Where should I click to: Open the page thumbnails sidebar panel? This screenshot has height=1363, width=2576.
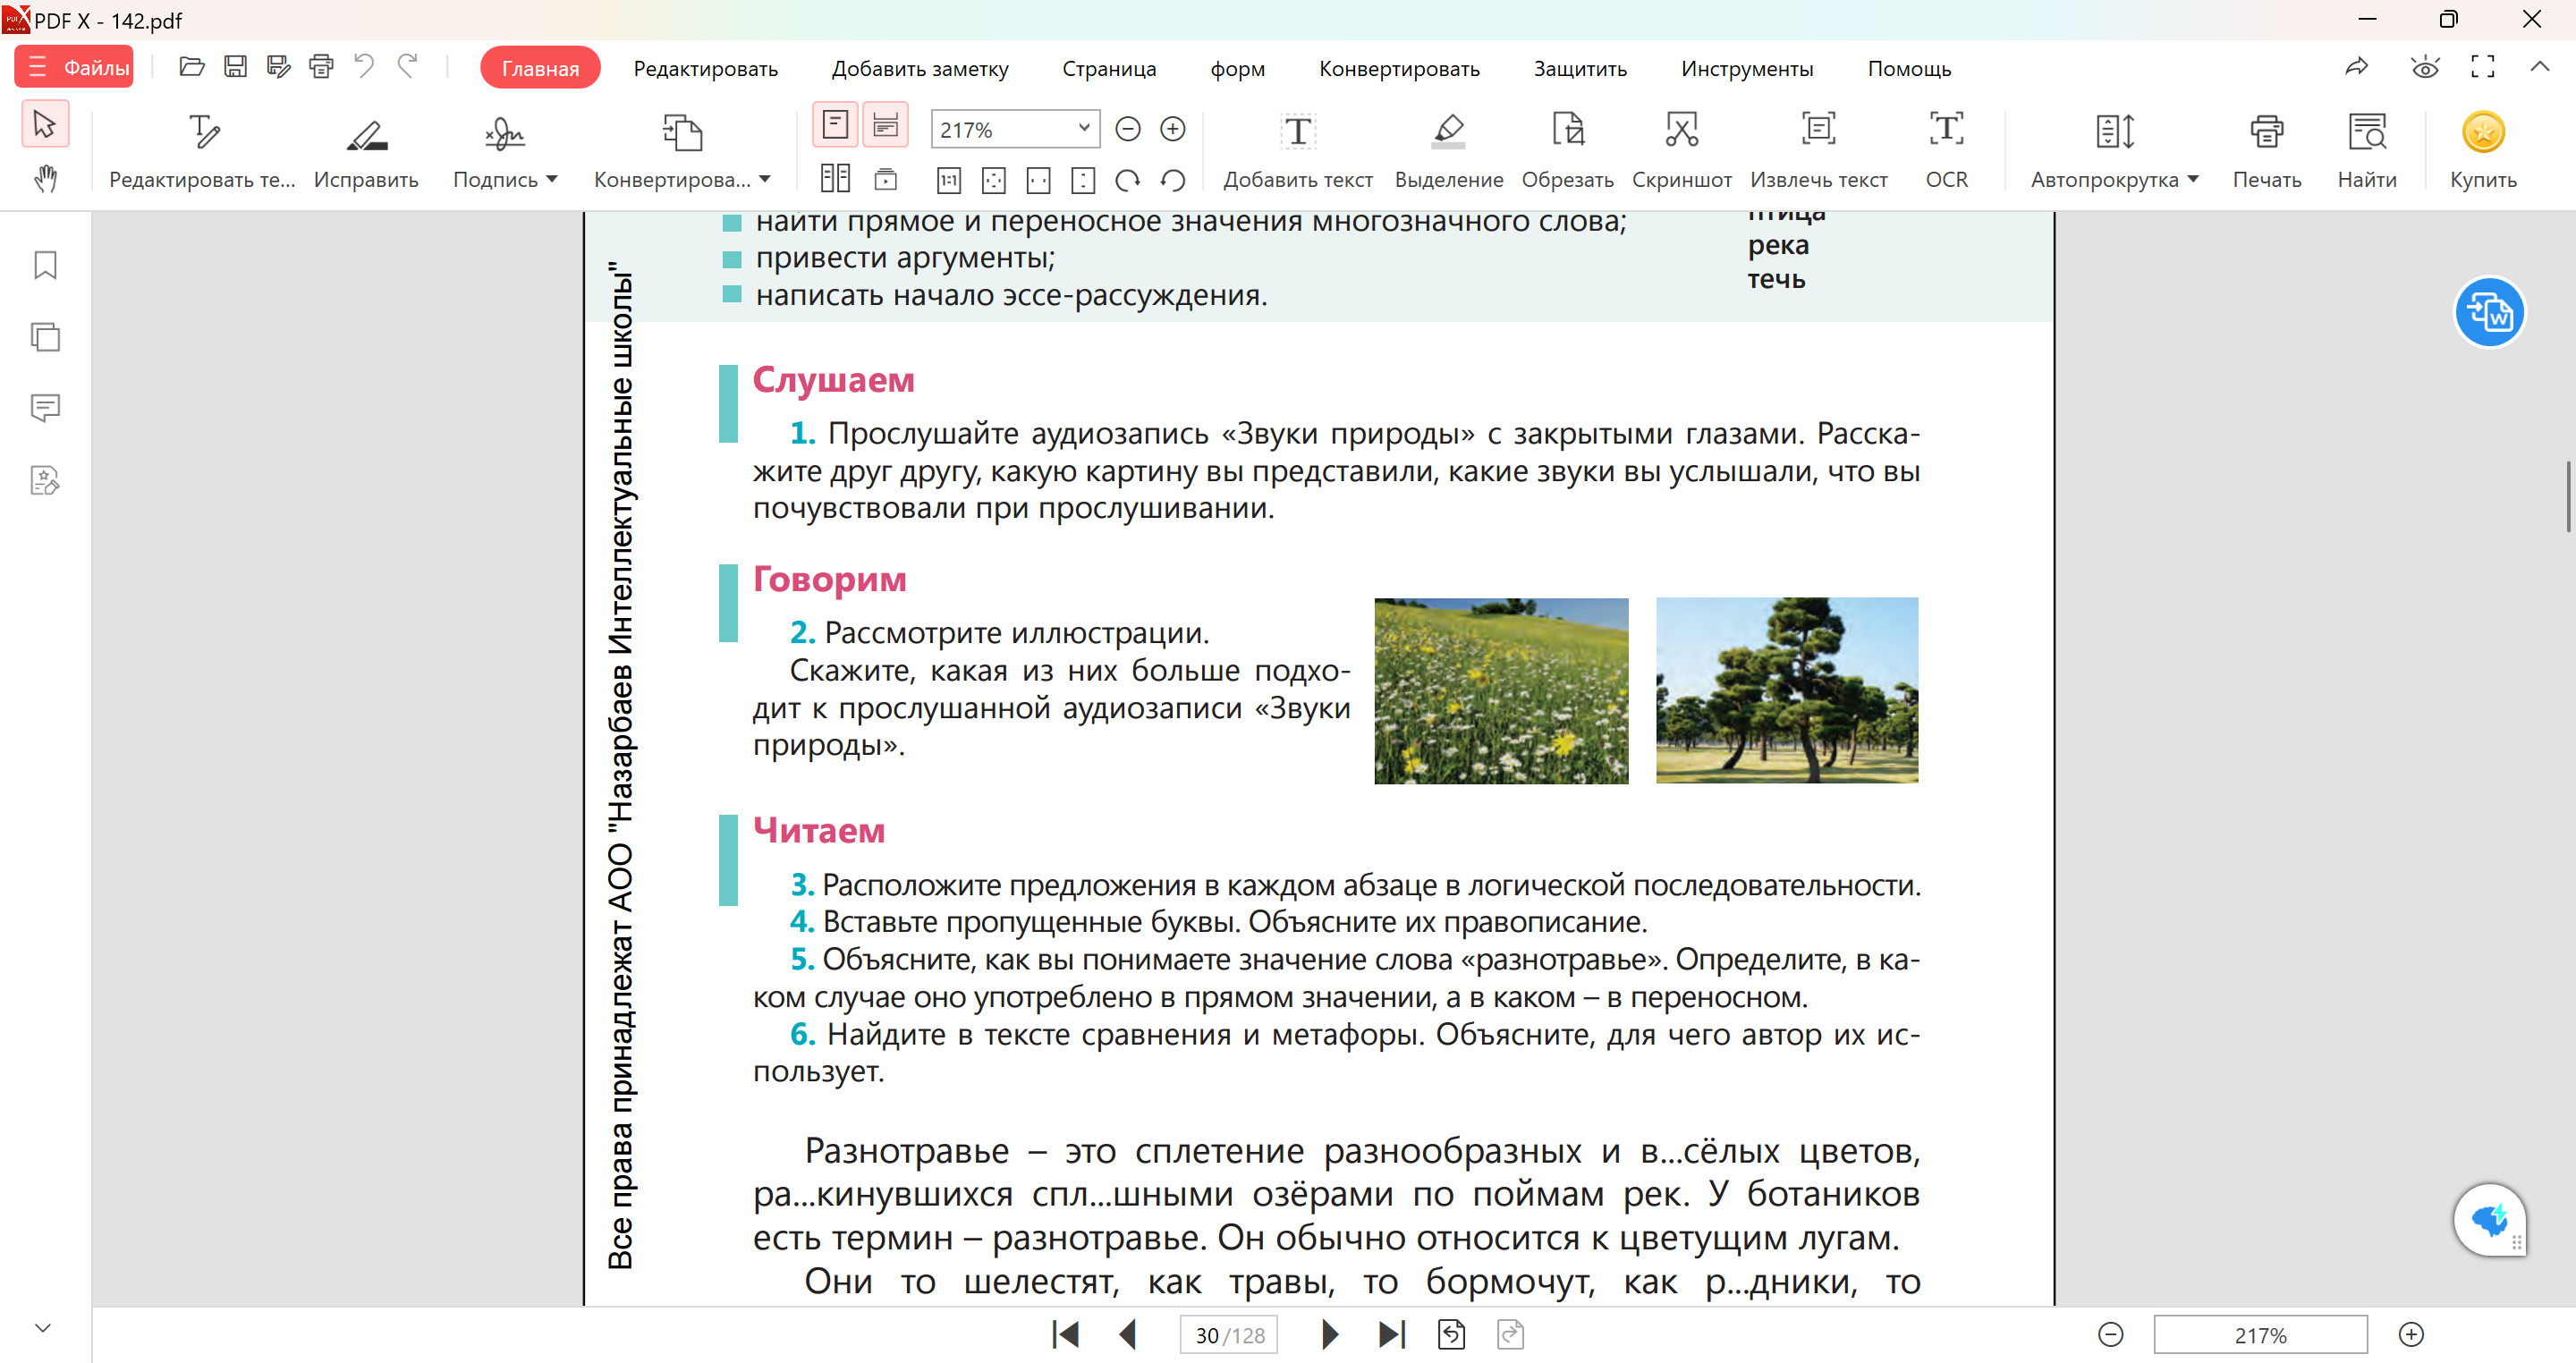tap(45, 337)
